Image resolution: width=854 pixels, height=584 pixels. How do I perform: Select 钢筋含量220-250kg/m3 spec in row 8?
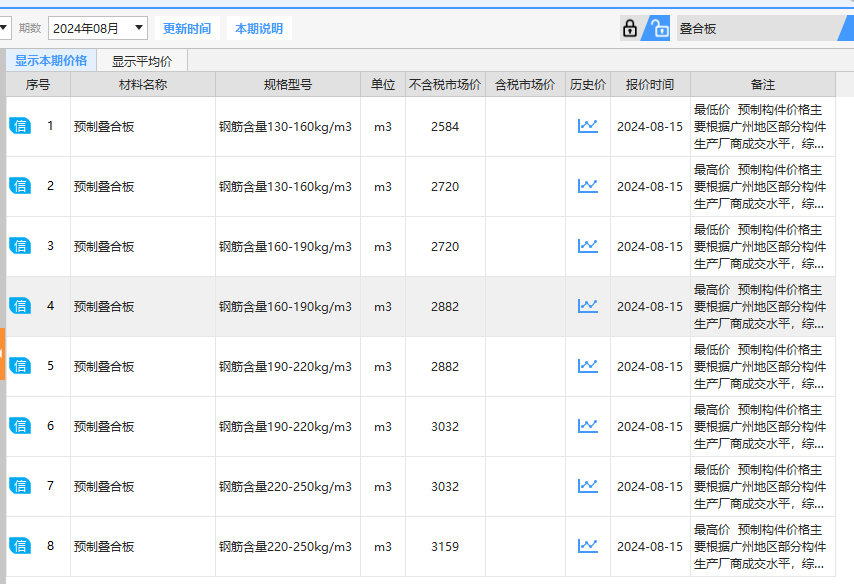[285, 546]
